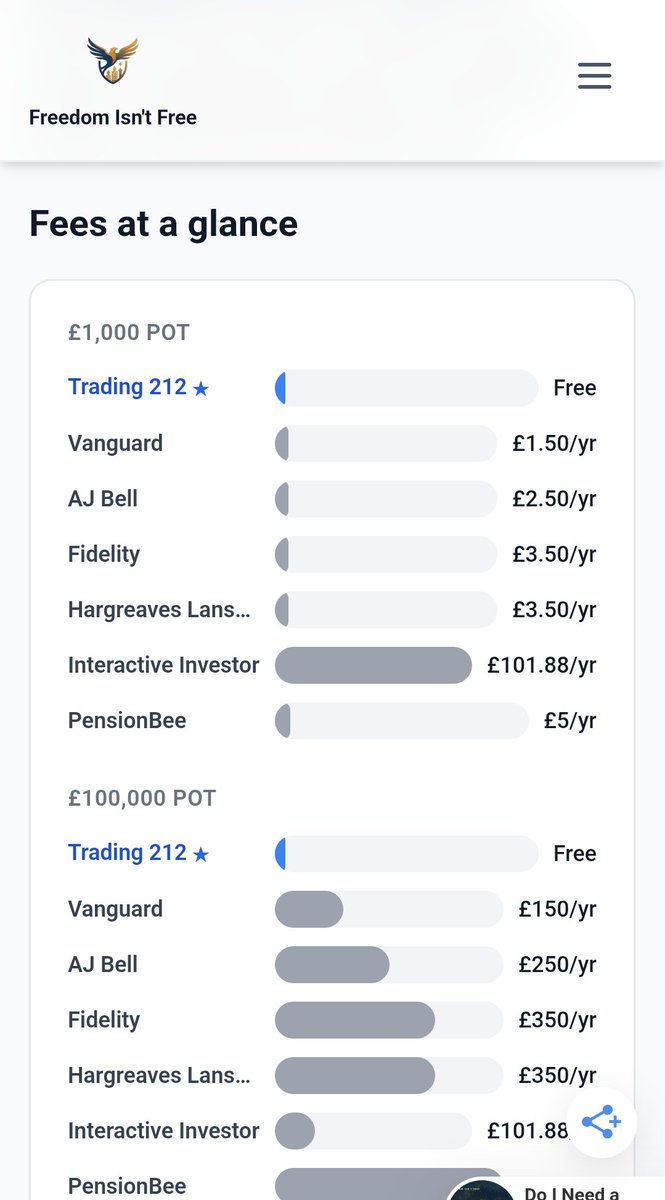The height and width of the screenshot is (1200, 665).
Task: Click the star beside Trading 212 in £100,000 pot
Action: [201, 855]
